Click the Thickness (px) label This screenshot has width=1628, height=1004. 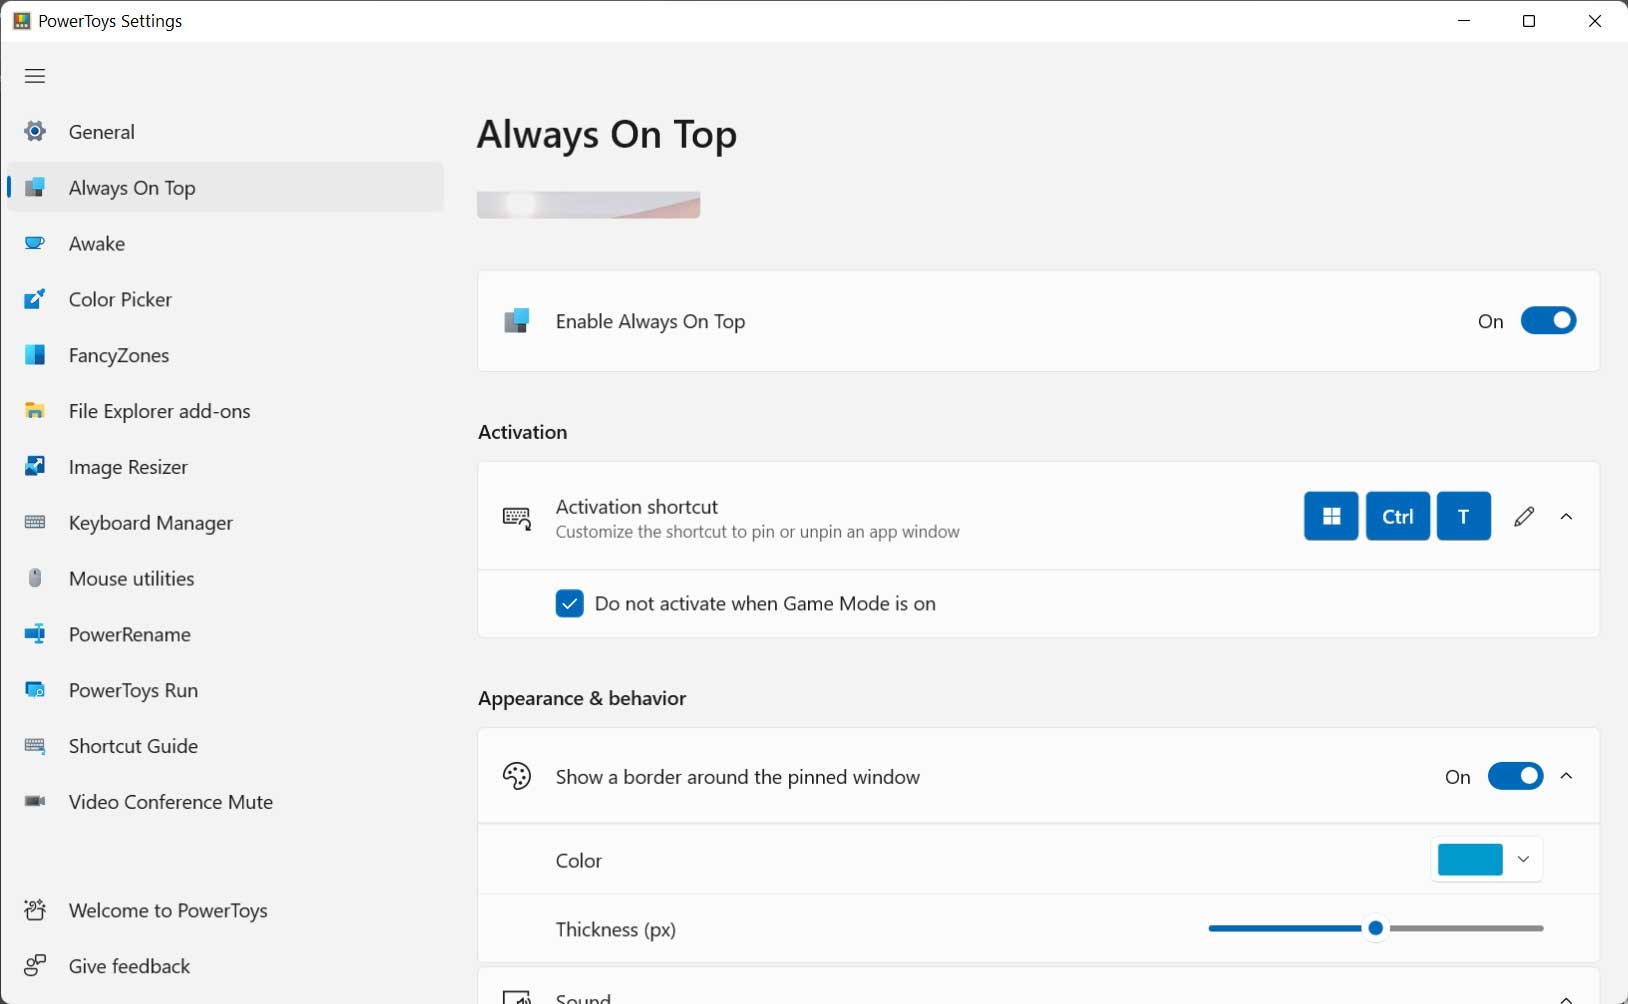(x=616, y=929)
